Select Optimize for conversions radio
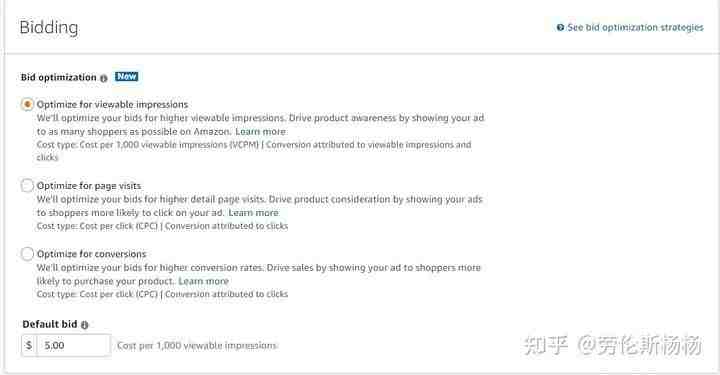Image resolution: width=720 pixels, height=375 pixels. [x=27, y=253]
